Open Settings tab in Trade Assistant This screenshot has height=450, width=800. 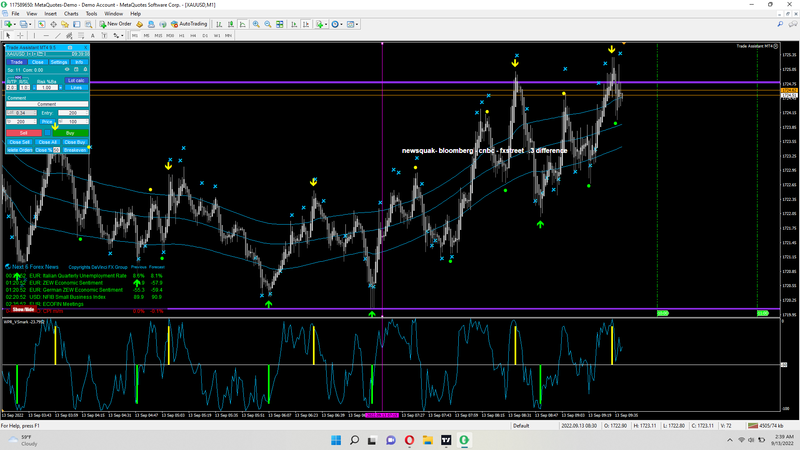pyautogui.click(x=59, y=62)
